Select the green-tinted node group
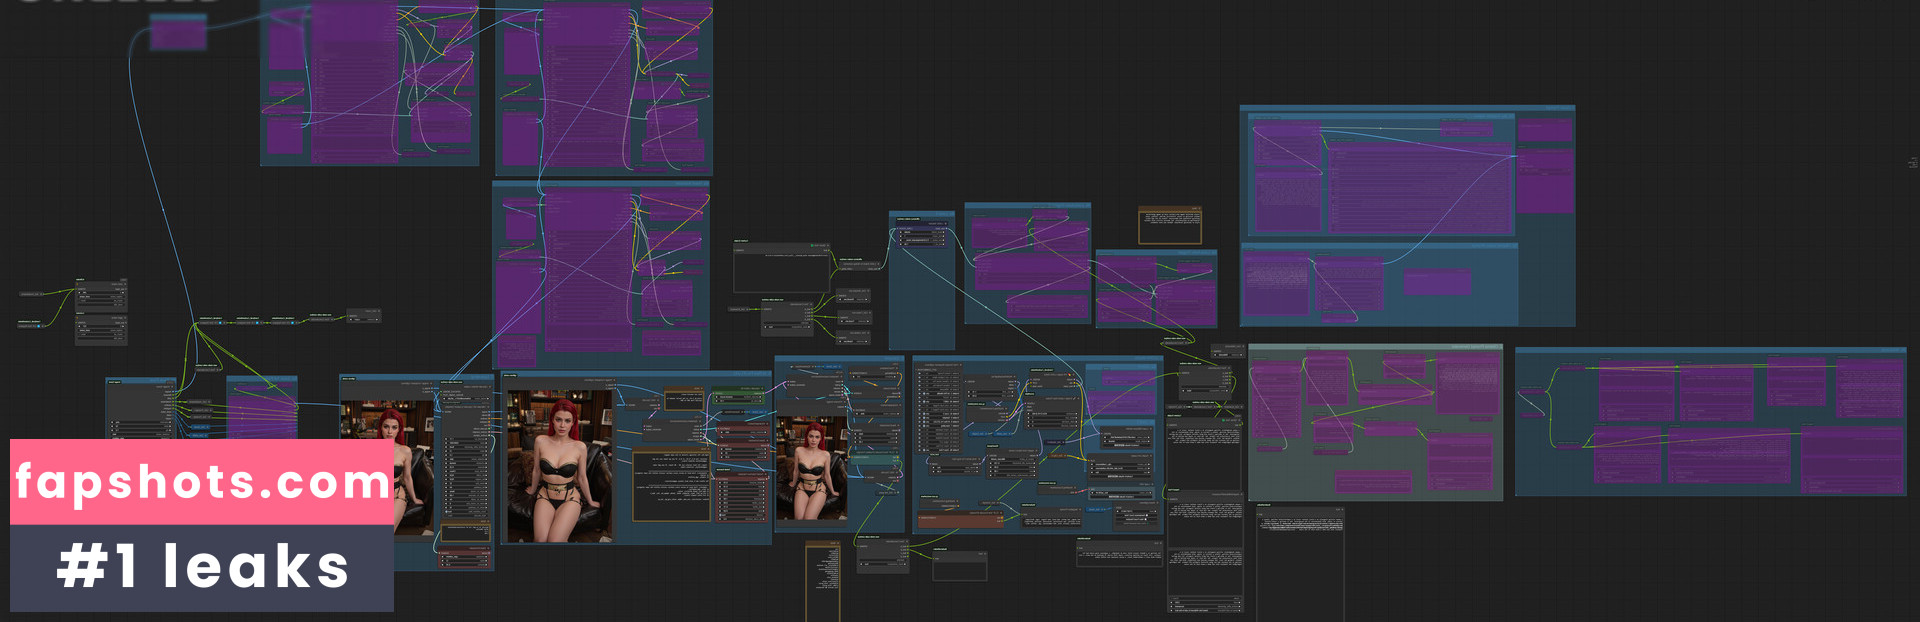Screen dimensions: 1920x622 click(1374, 423)
